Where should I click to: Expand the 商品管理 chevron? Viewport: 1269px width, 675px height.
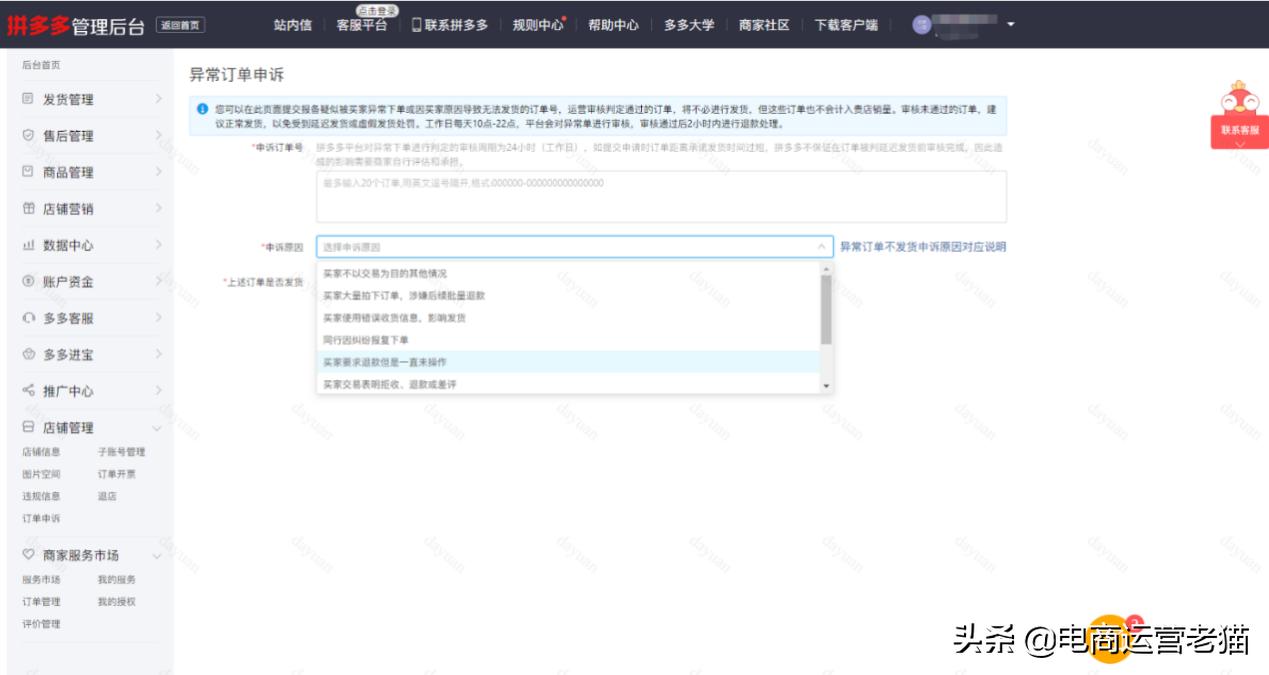pyautogui.click(x=158, y=172)
